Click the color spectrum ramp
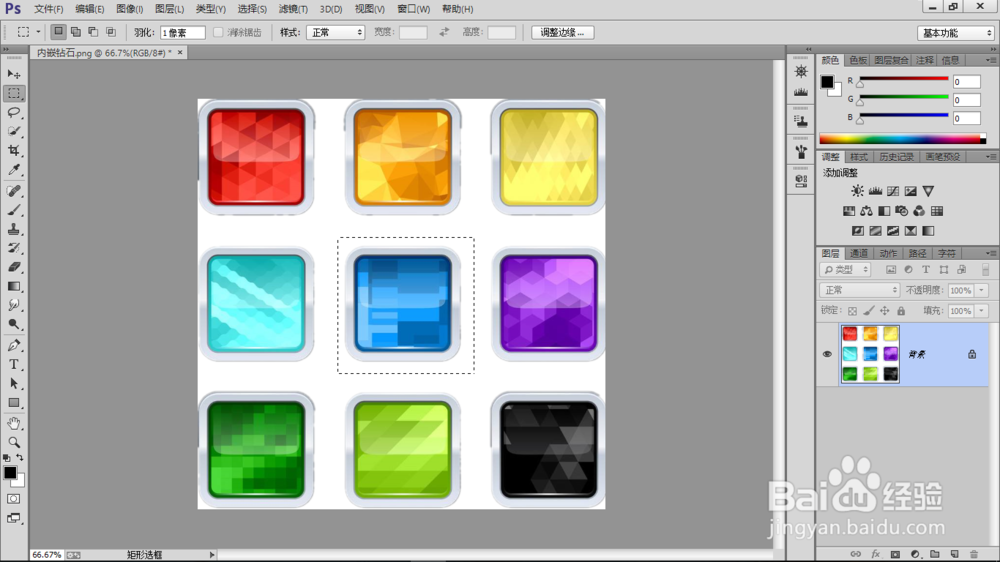1000x562 pixels. coord(902,138)
